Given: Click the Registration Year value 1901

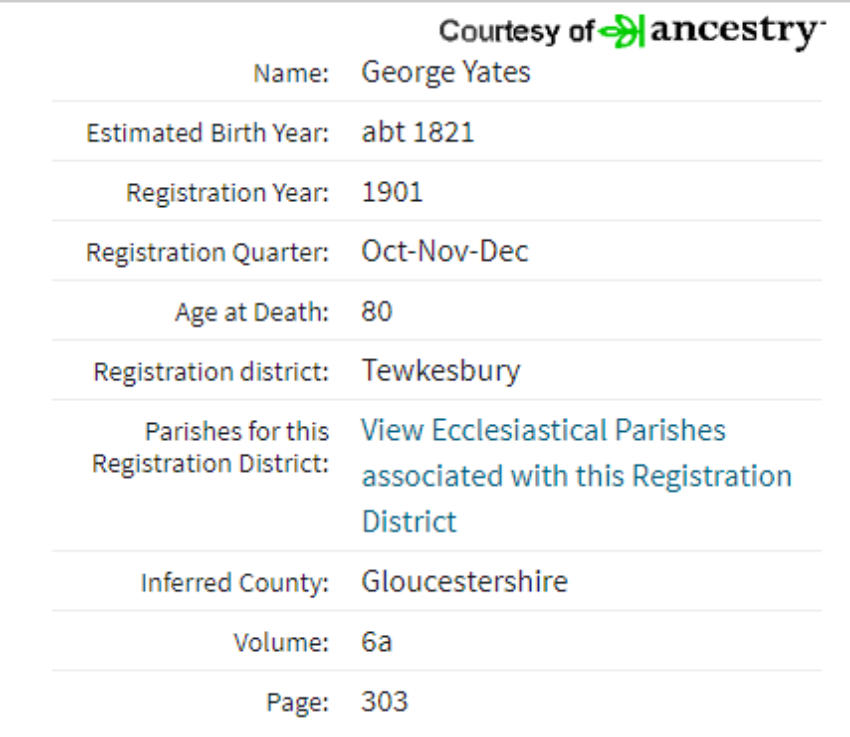Looking at the screenshot, I should tap(392, 192).
